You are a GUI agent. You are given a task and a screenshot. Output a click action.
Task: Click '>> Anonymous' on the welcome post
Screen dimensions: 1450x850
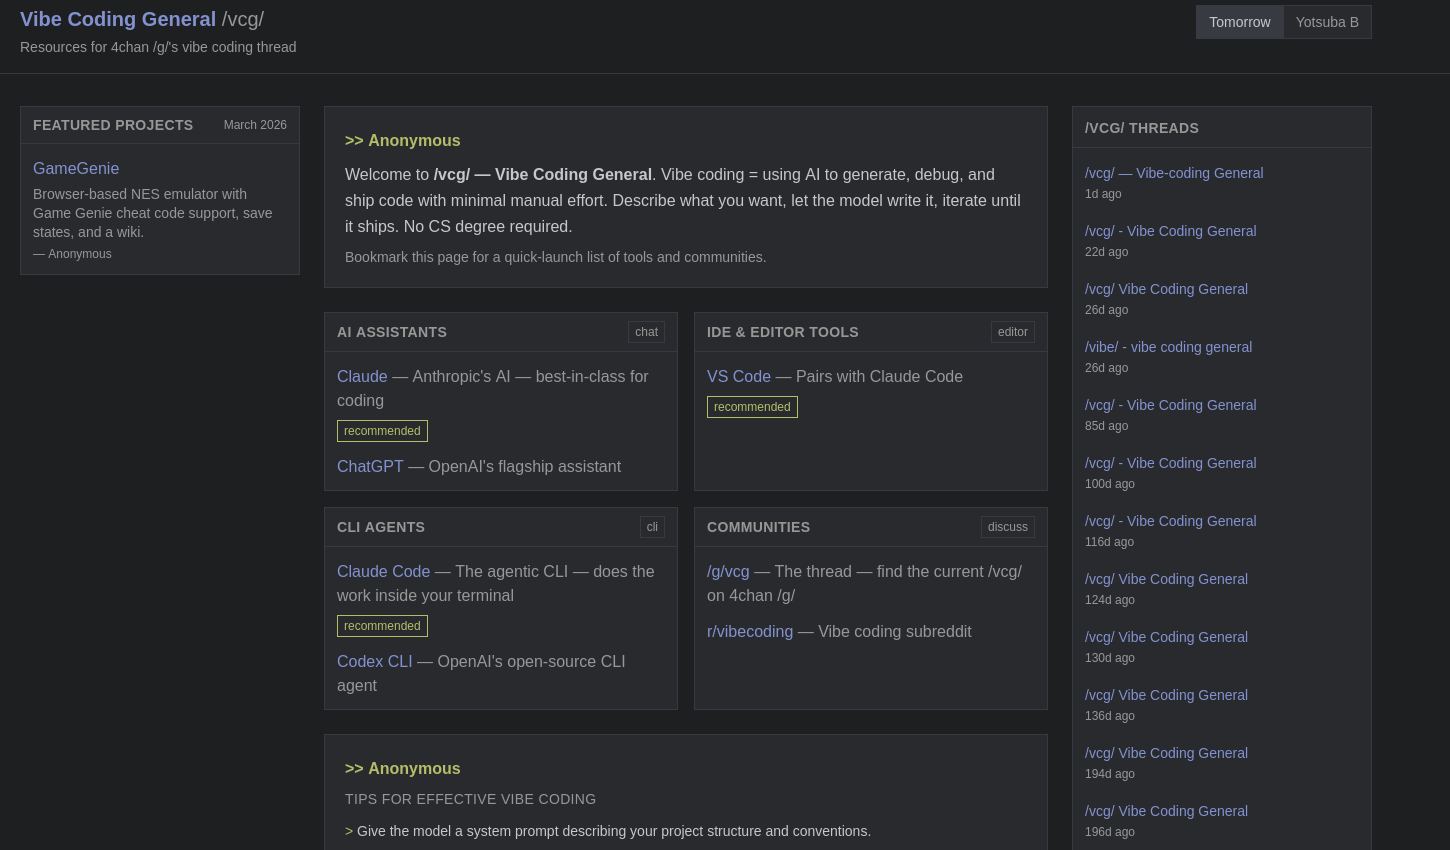(403, 141)
